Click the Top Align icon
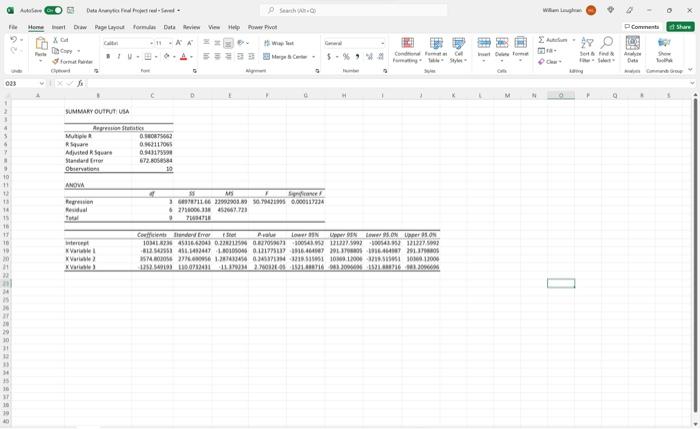Image resolution: width=700 pixels, height=429 pixels. (x=206, y=43)
